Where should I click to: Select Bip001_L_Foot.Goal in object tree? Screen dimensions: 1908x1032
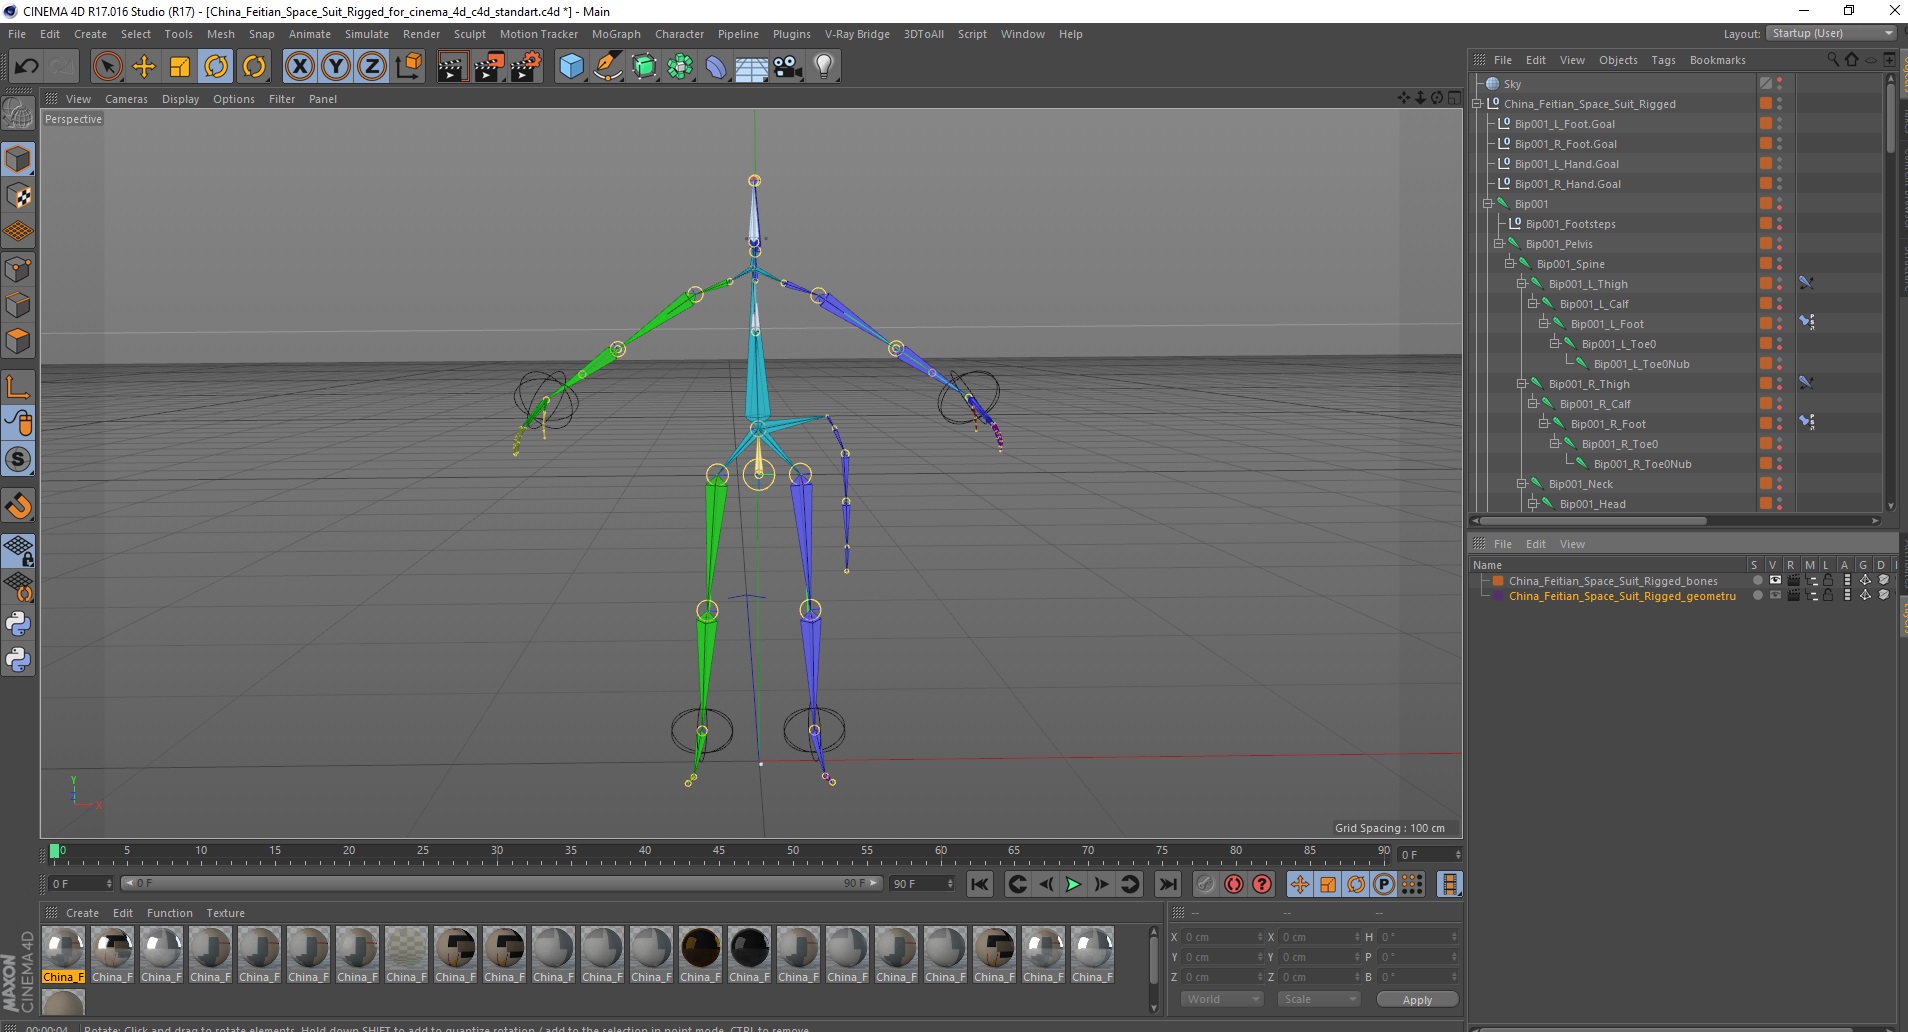pos(1564,124)
